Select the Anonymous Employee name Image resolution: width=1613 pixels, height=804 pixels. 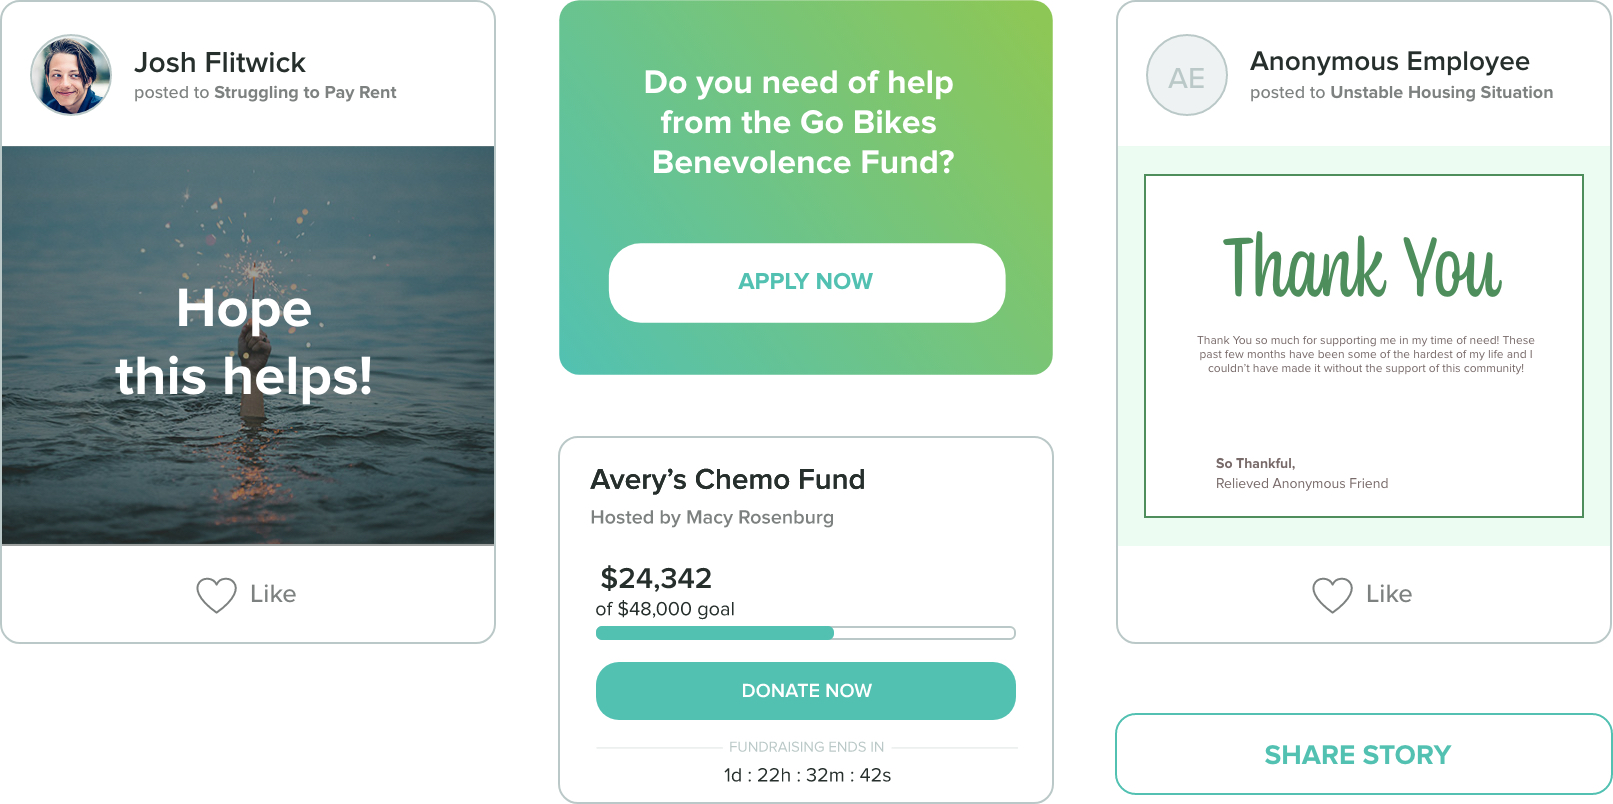coord(1389,62)
